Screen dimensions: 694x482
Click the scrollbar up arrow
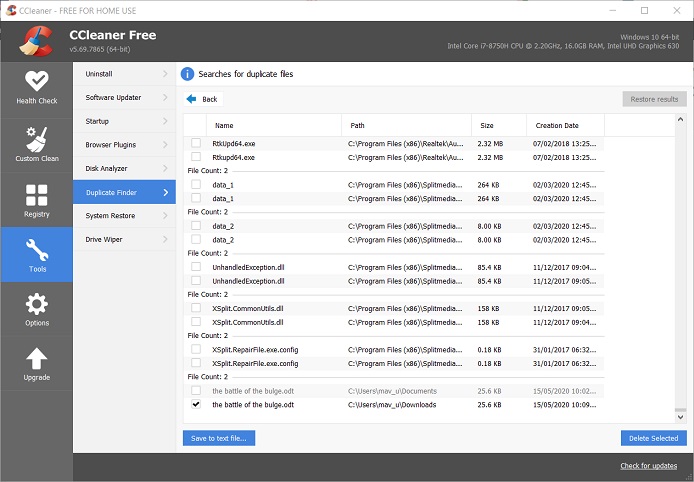[680, 120]
